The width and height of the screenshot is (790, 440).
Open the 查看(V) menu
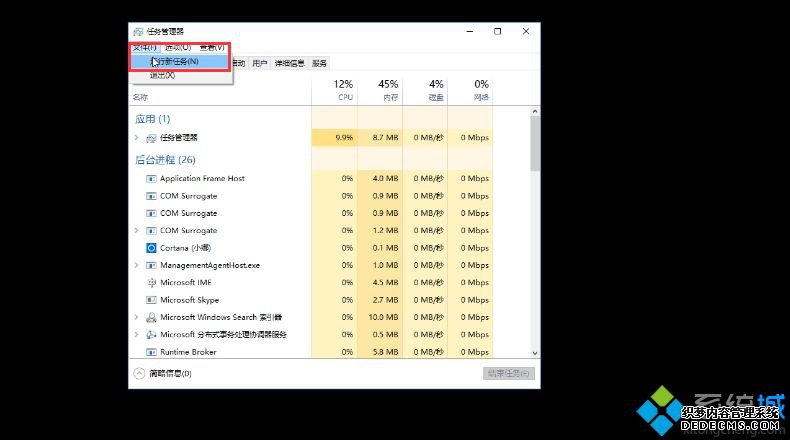[212, 47]
